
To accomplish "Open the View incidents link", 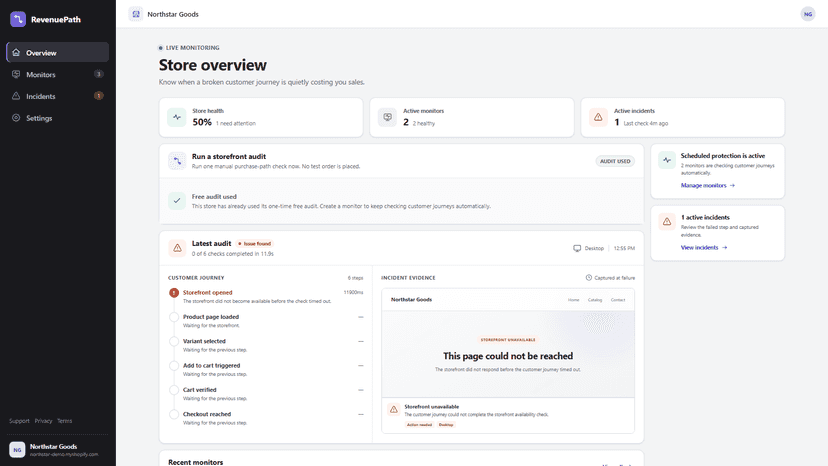I will pyautogui.click(x=704, y=247).
